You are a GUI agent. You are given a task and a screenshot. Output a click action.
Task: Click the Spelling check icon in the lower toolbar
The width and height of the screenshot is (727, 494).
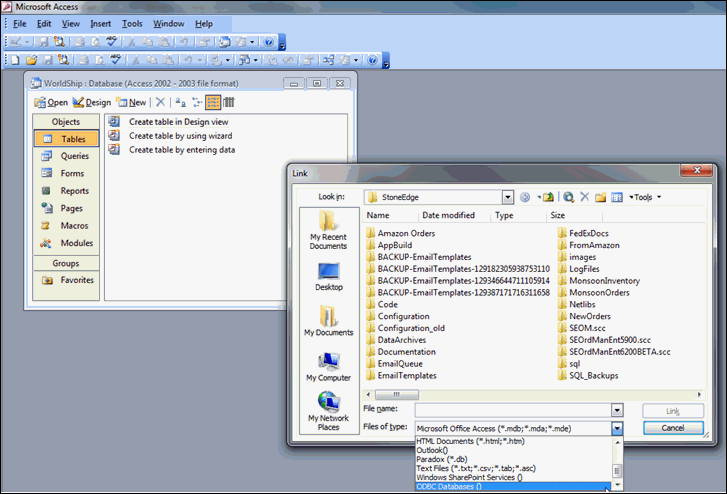[115, 60]
